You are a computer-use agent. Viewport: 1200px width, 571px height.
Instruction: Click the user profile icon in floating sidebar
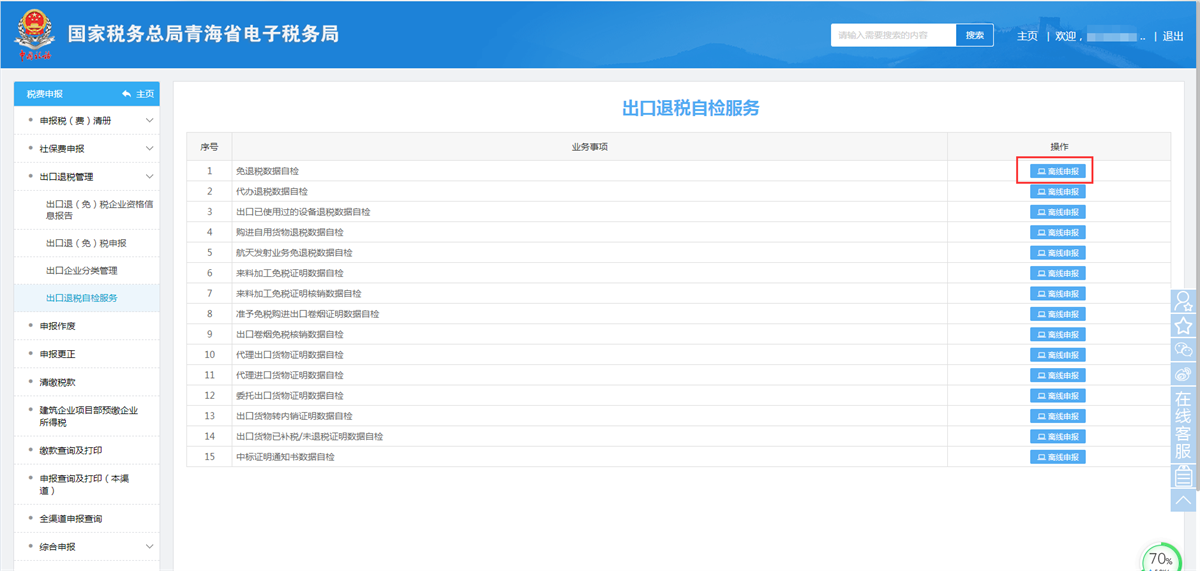[x=1184, y=301]
